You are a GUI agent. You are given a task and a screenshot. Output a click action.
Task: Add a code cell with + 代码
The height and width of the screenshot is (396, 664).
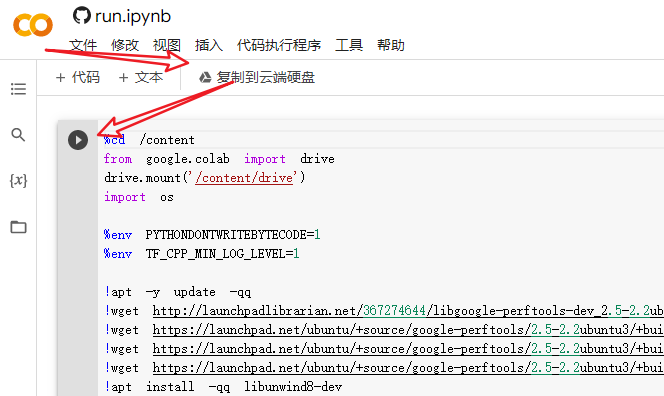click(x=78, y=78)
